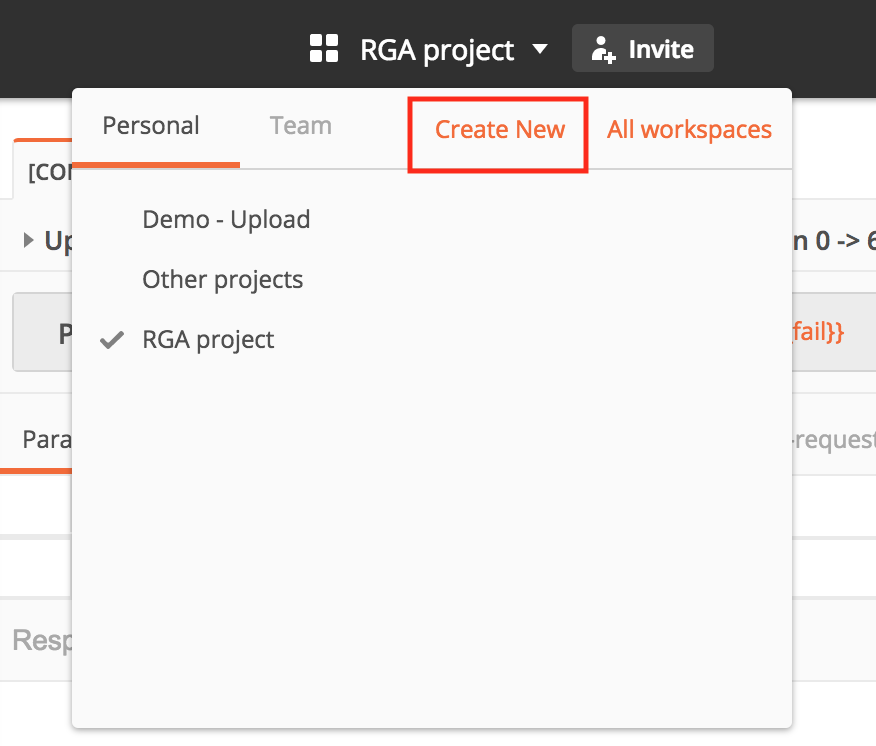Click the Create New workspace link
This screenshot has height=746, width=876.
coord(499,130)
